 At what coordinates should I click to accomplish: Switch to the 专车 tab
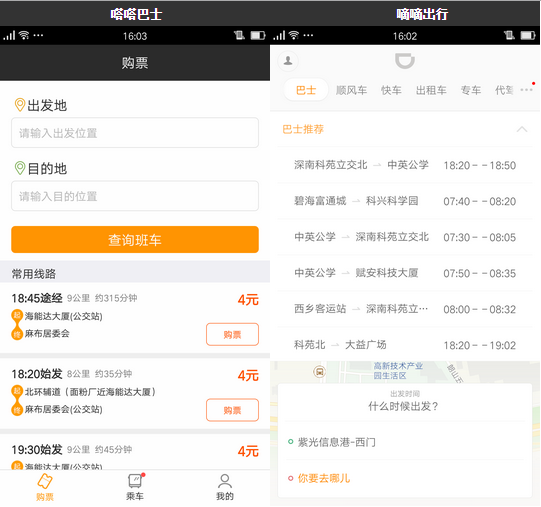click(471, 90)
